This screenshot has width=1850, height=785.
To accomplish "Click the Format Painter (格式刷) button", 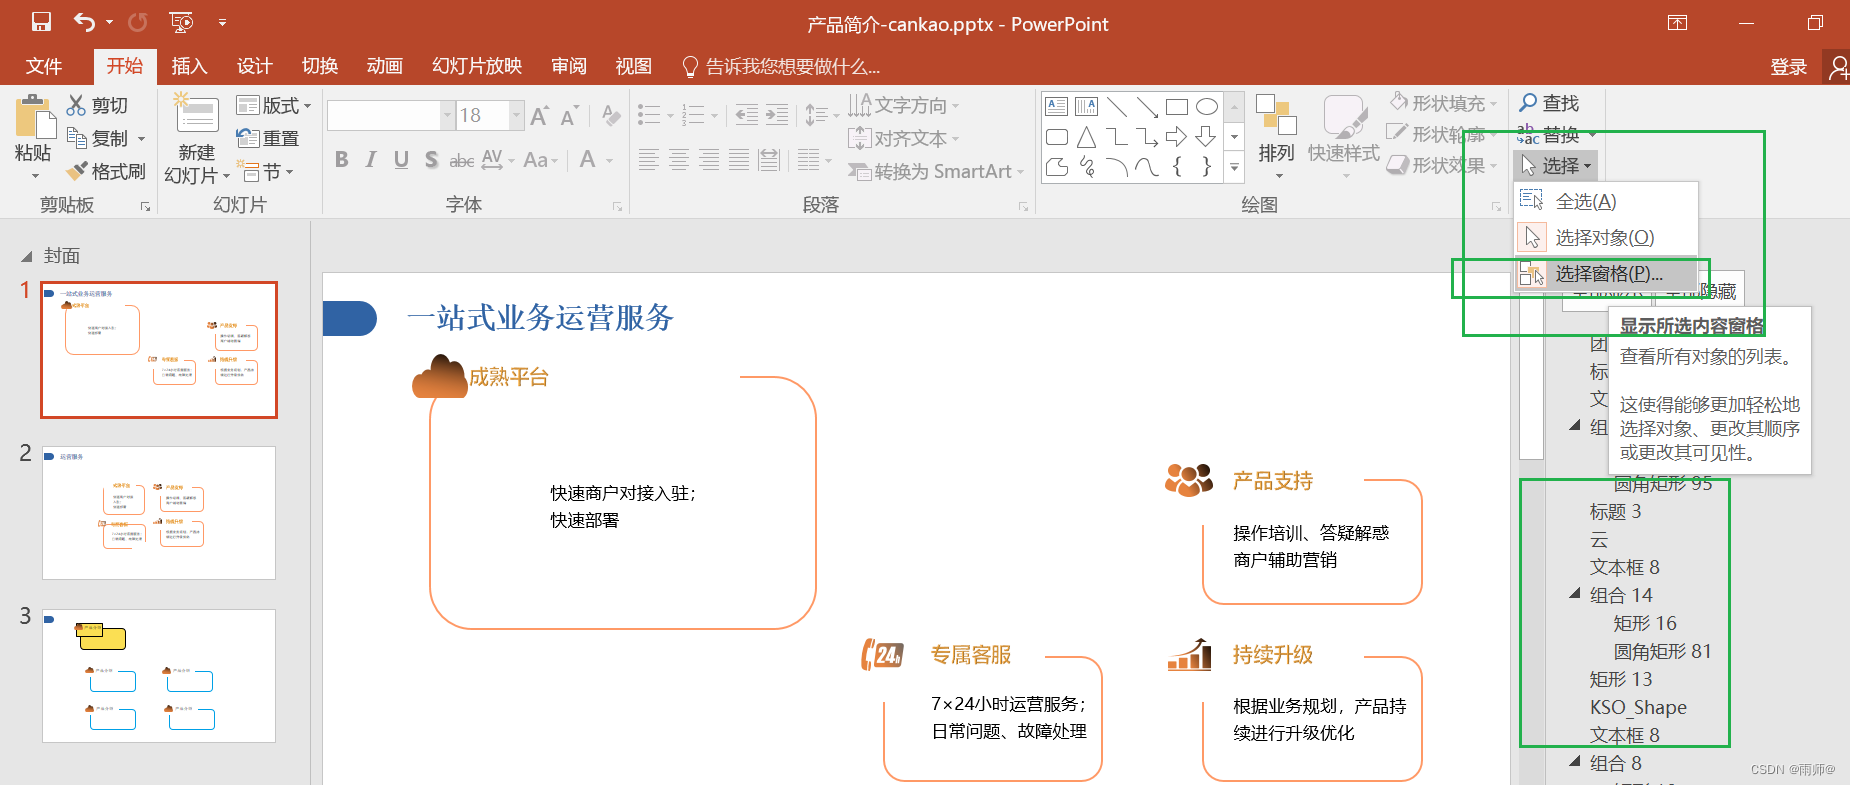I will coord(106,171).
